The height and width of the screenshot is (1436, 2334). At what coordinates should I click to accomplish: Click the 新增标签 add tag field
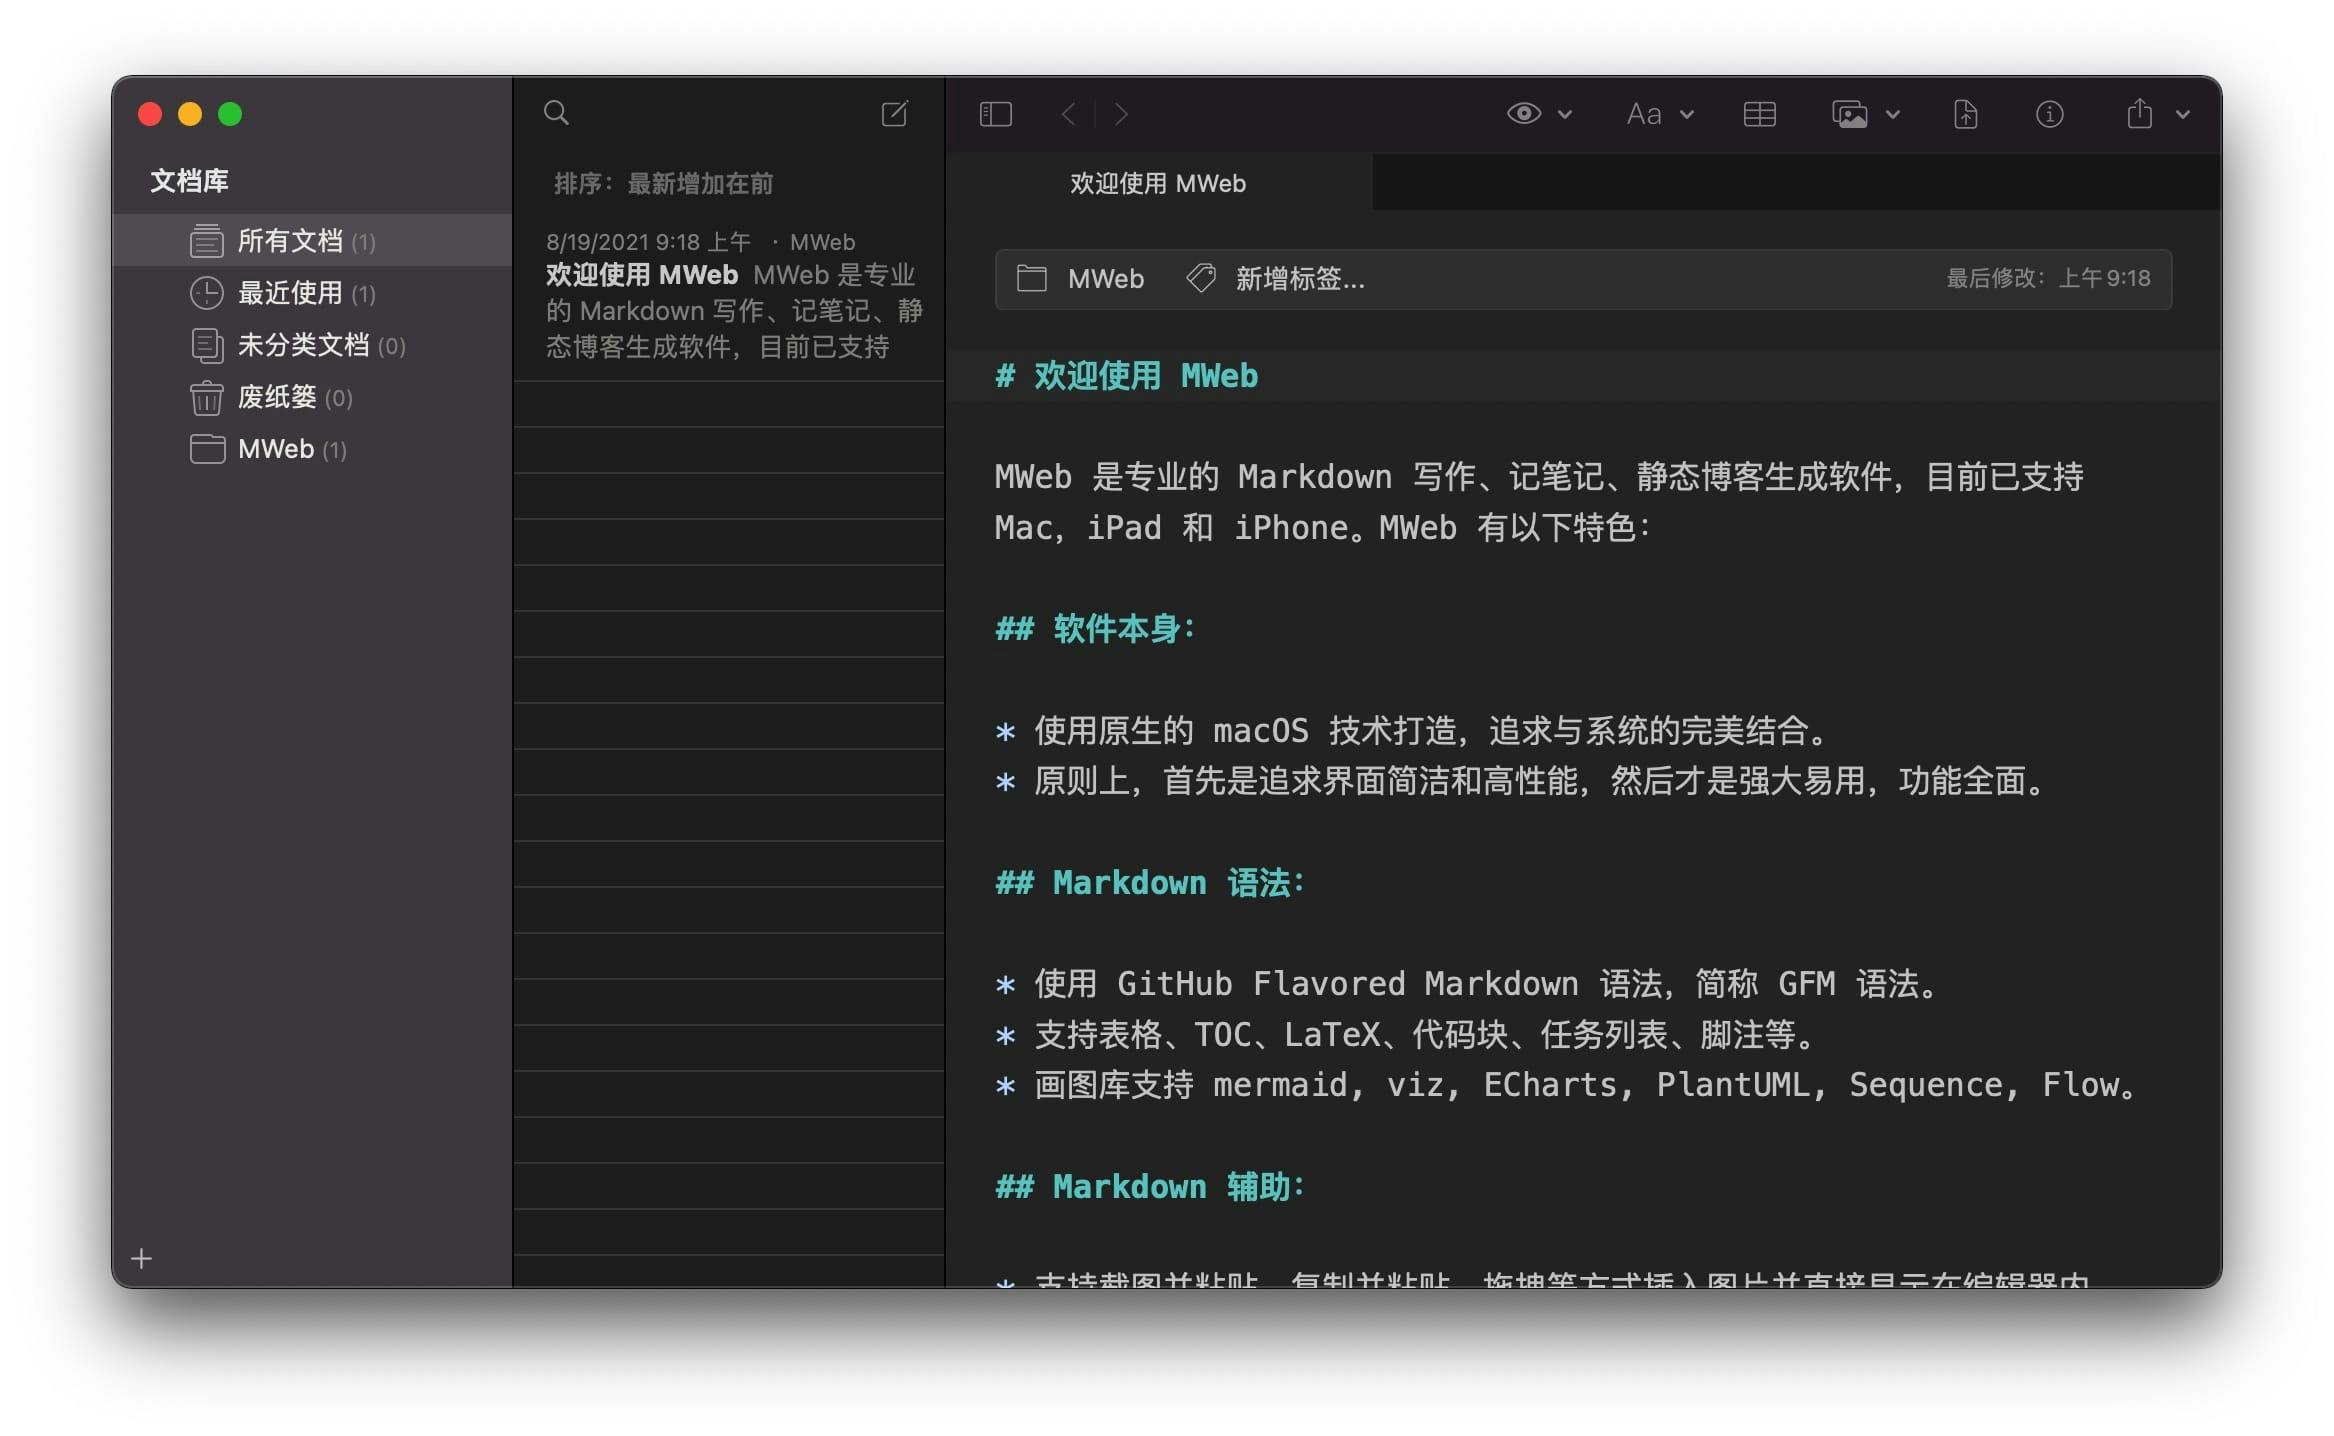point(1299,279)
